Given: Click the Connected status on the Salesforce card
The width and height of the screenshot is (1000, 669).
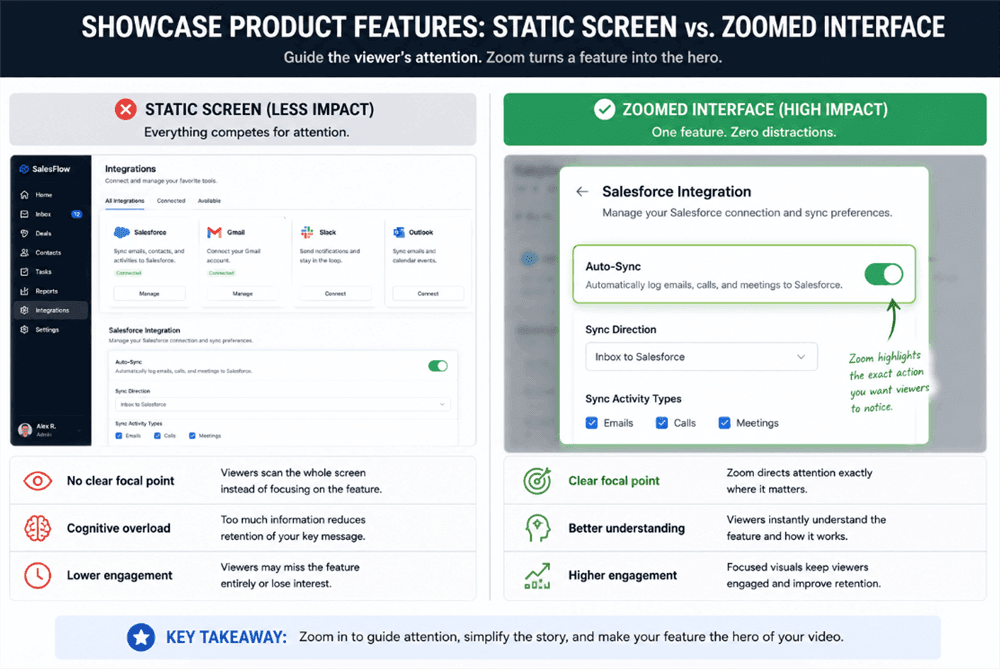Looking at the screenshot, I should coord(129,273).
